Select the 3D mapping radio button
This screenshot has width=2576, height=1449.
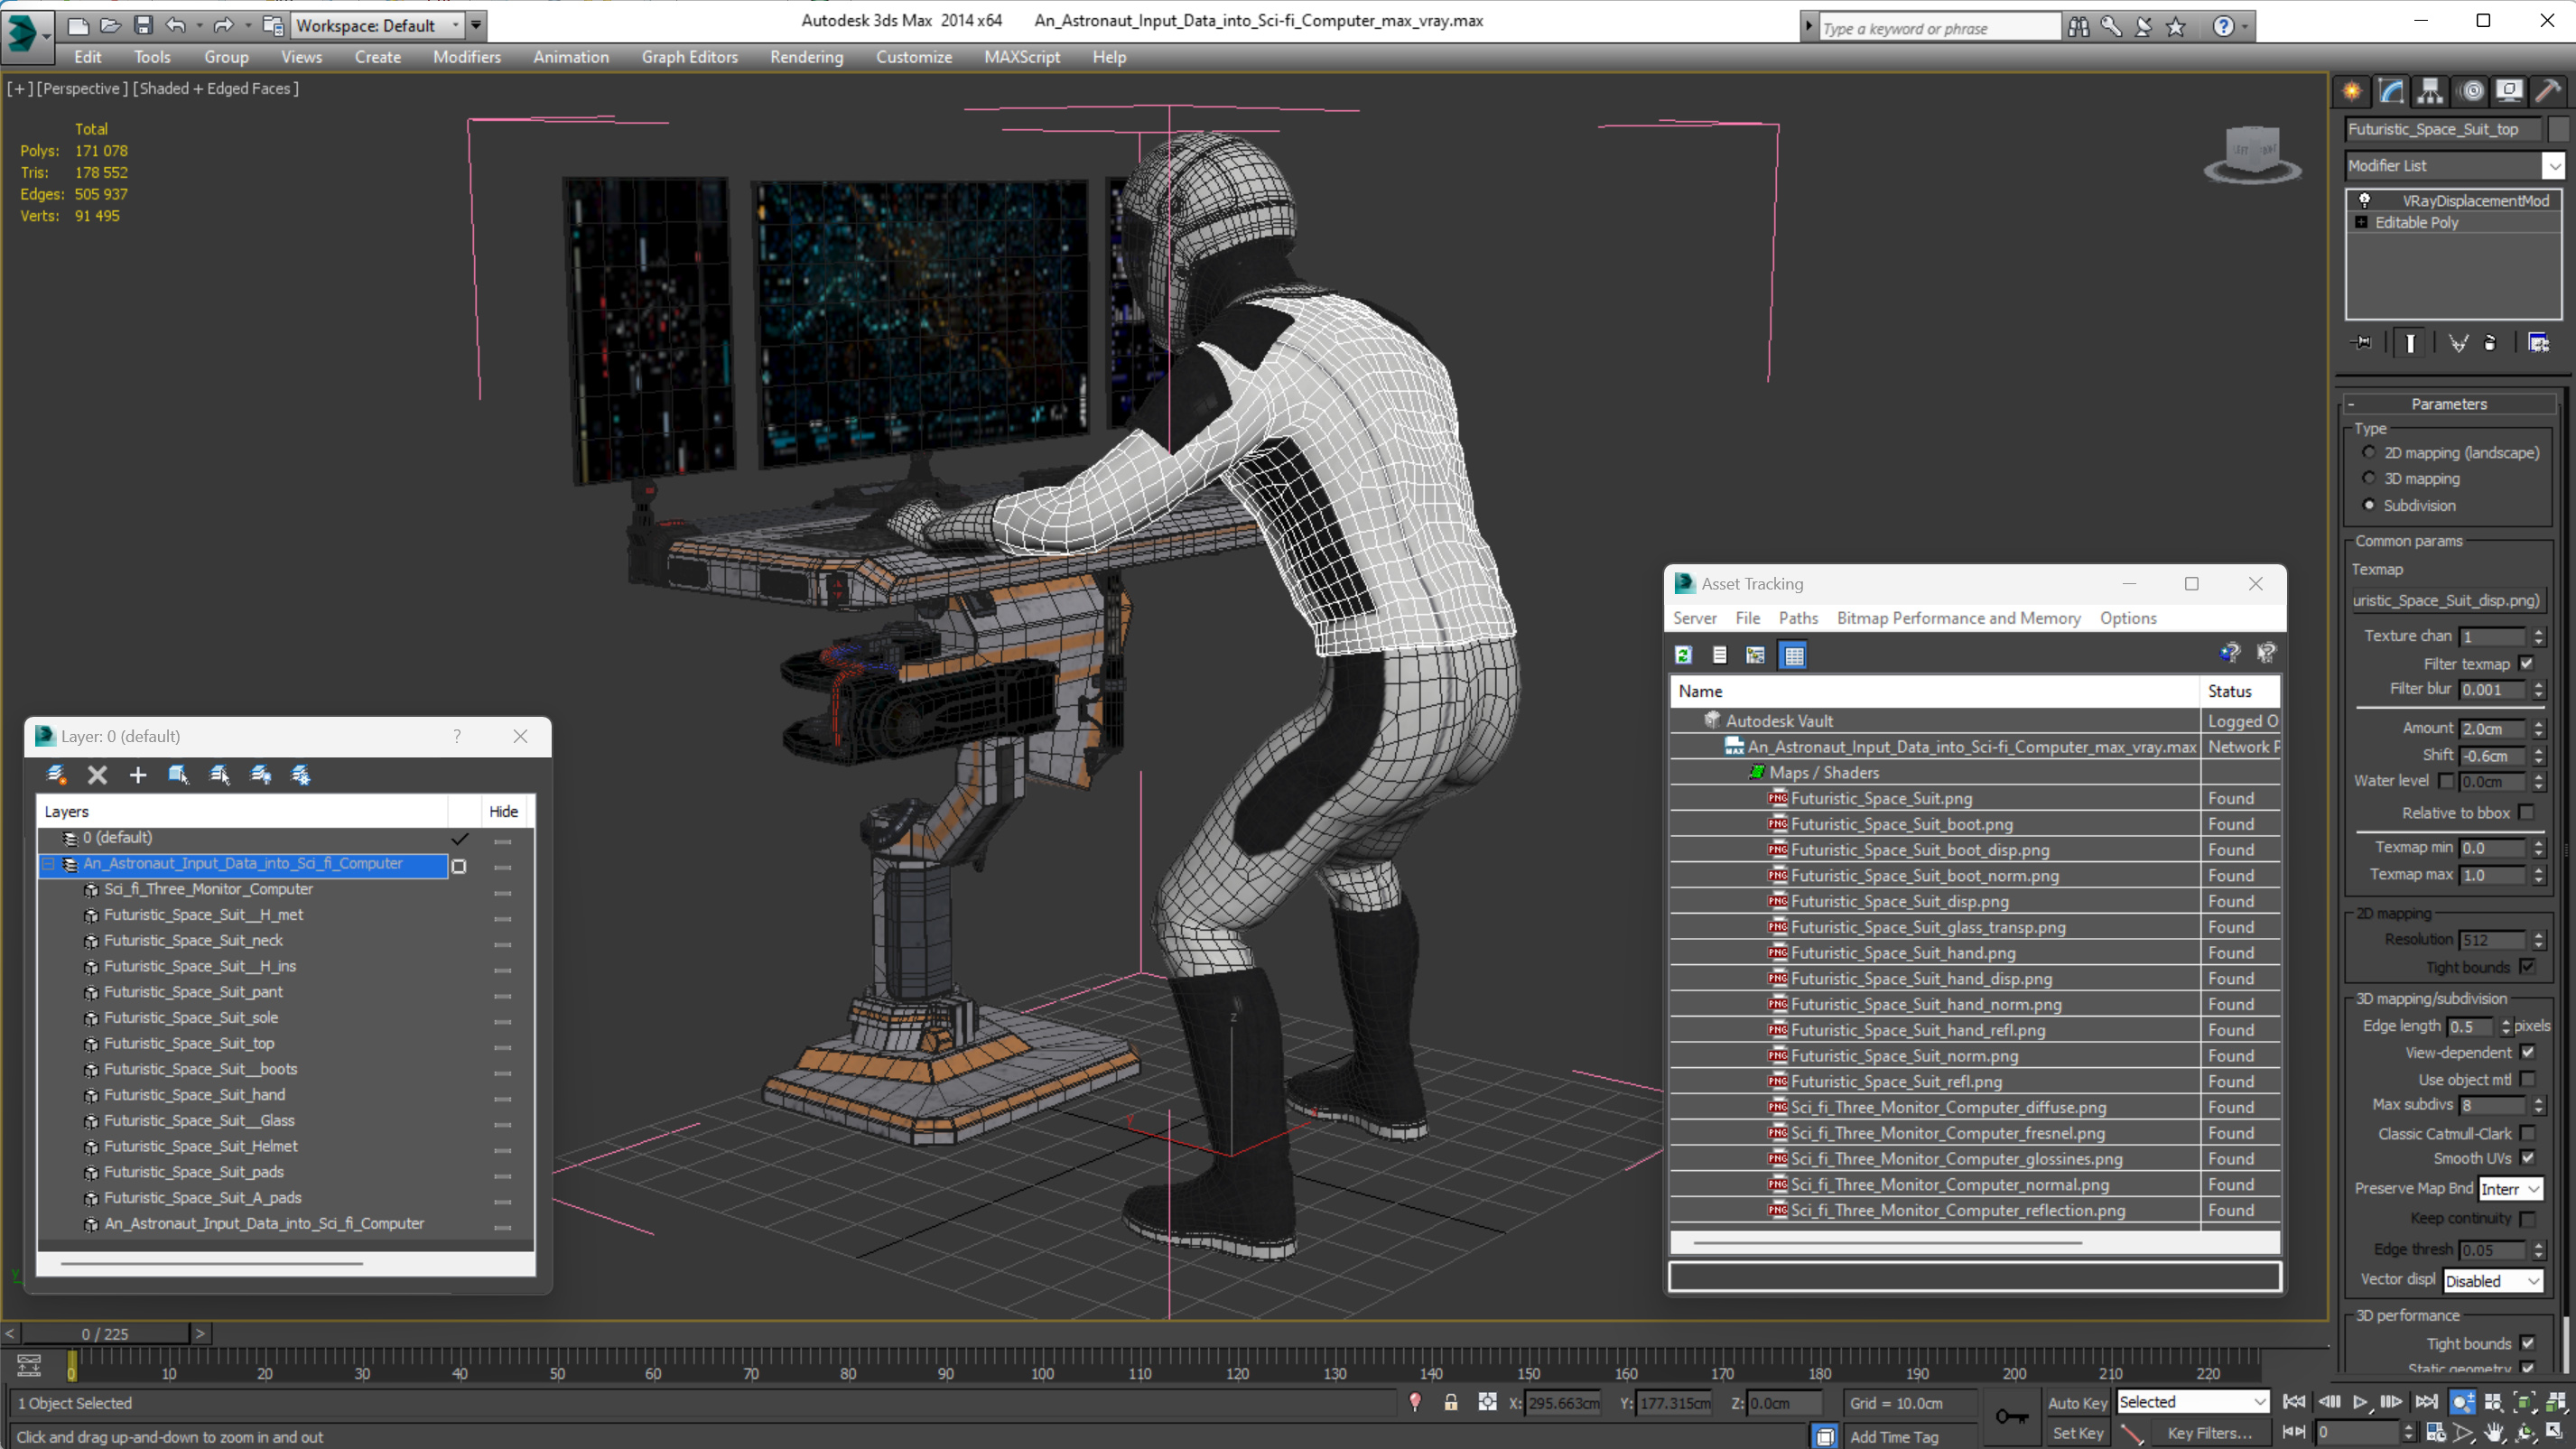(x=2368, y=478)
